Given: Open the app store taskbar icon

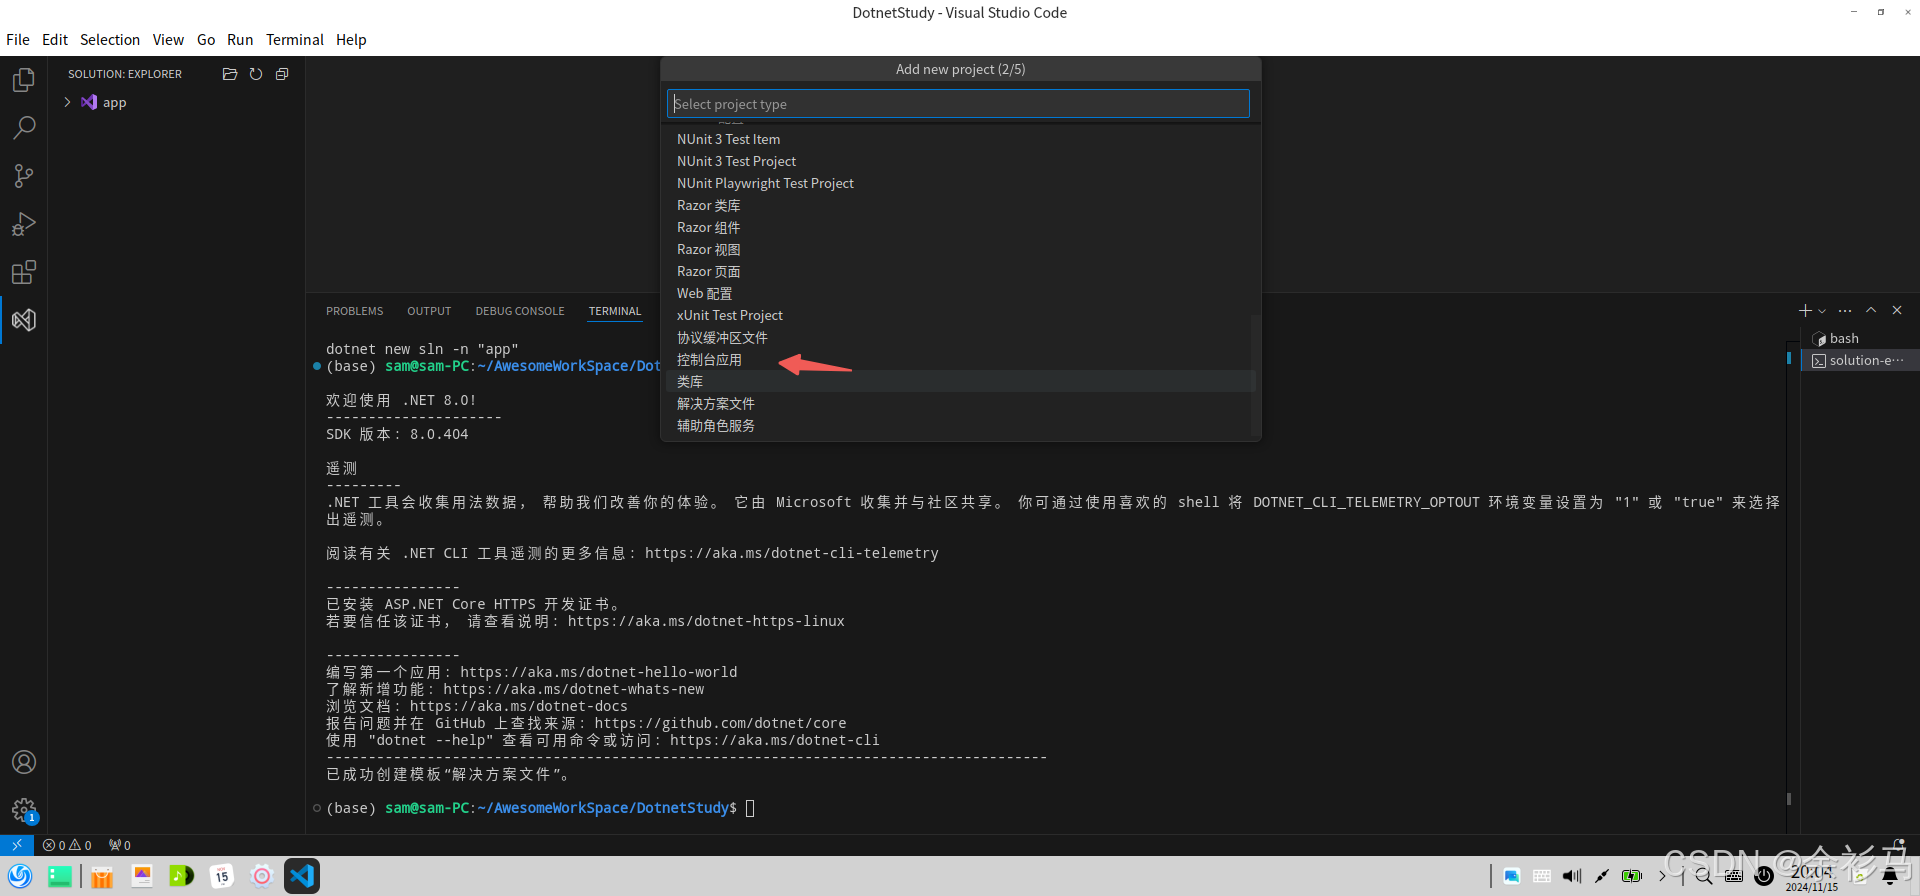Looking at the screenshot, I should [101, 876].
